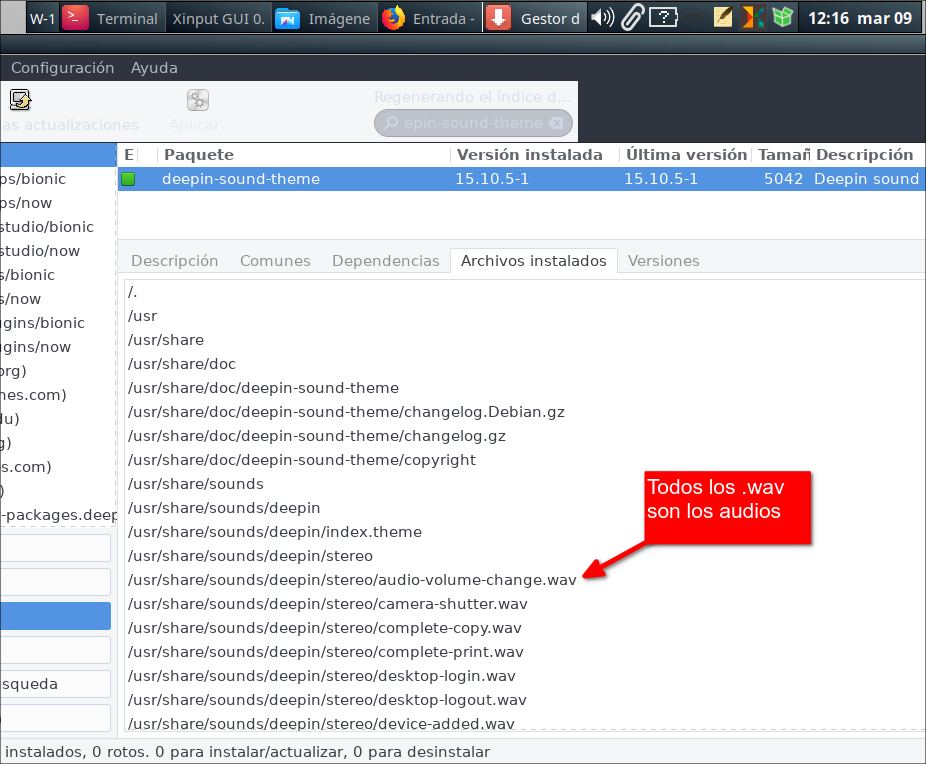The image size is (926, 764).
Task: Sort by Versión instalada column header
Action: (536, 155)
